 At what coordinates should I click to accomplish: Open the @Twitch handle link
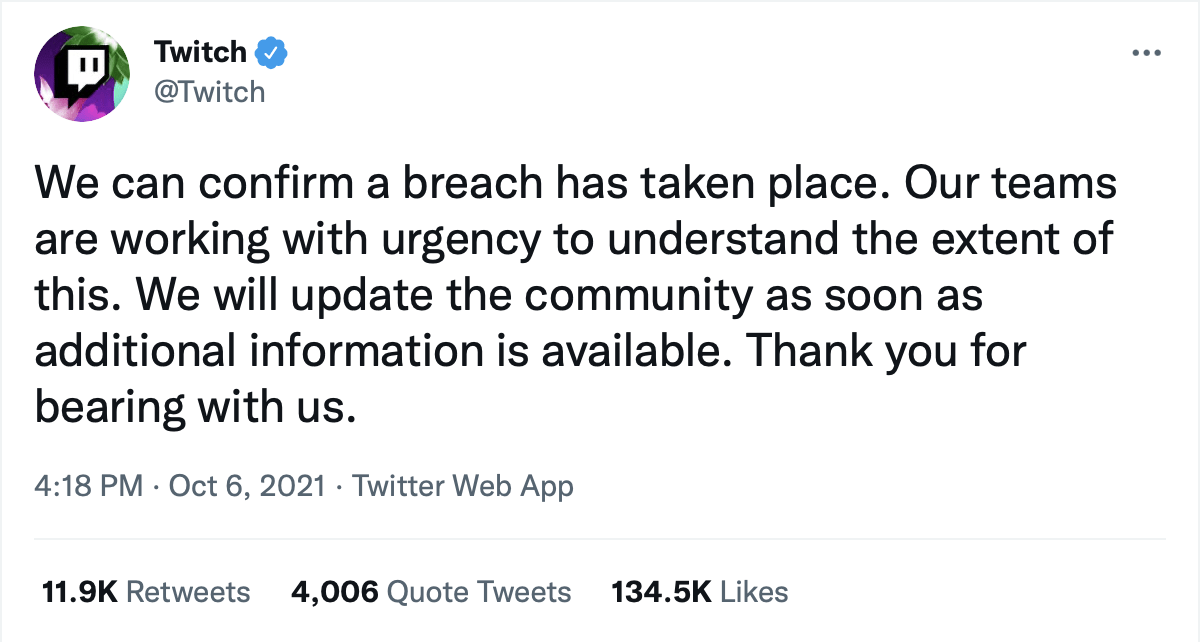point(210,91)
